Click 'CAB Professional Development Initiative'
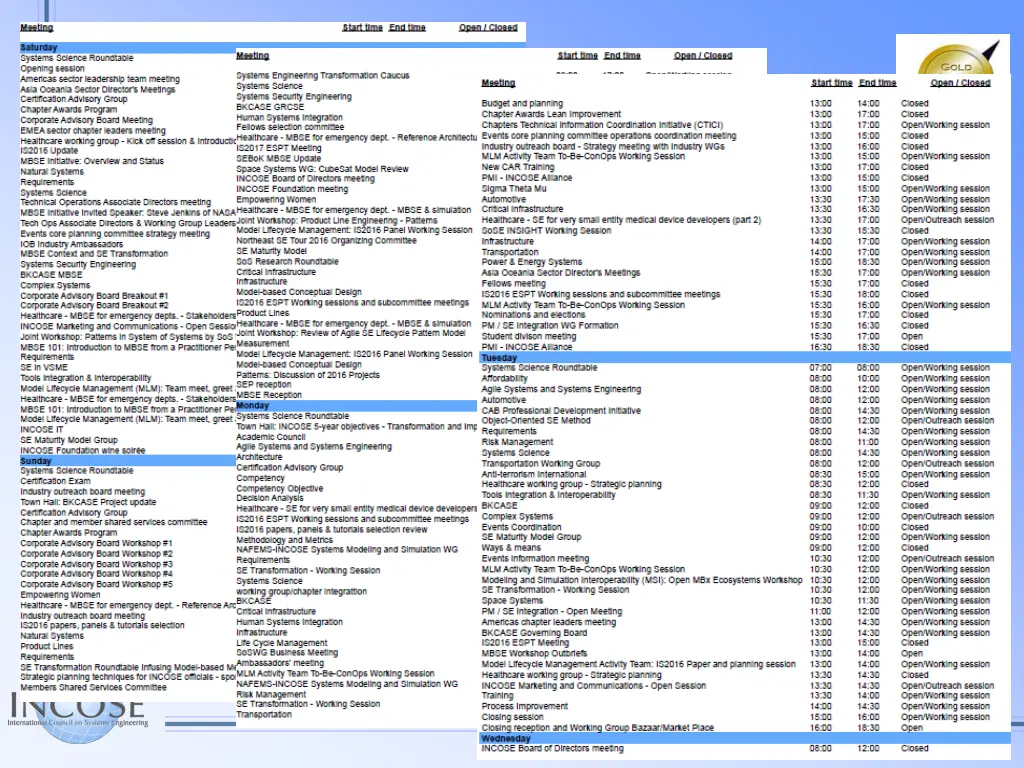The width and height of the screenshot is (1024, 768). [x=561, y=411]
